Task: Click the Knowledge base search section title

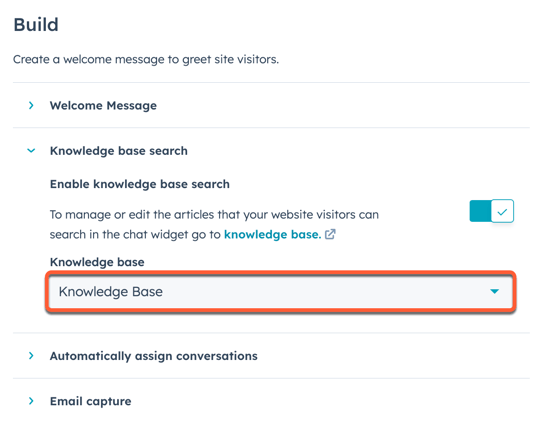Action: (119, 151)
